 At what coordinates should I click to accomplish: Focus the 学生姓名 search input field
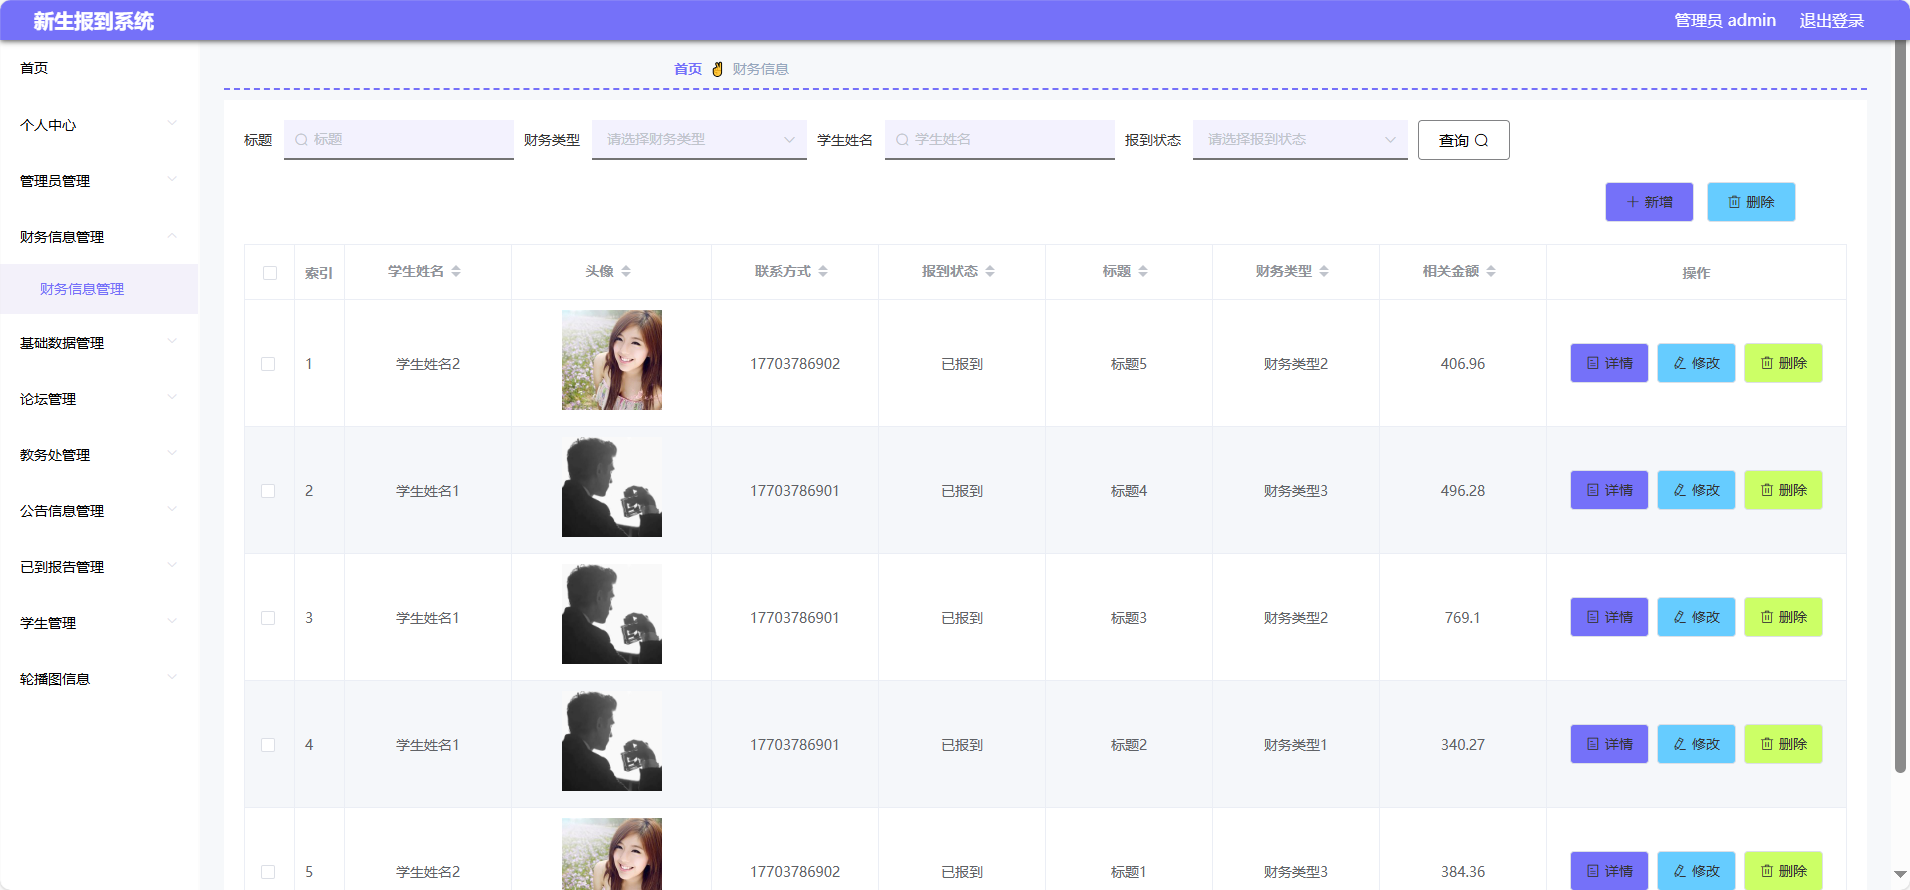[1000, 140]
